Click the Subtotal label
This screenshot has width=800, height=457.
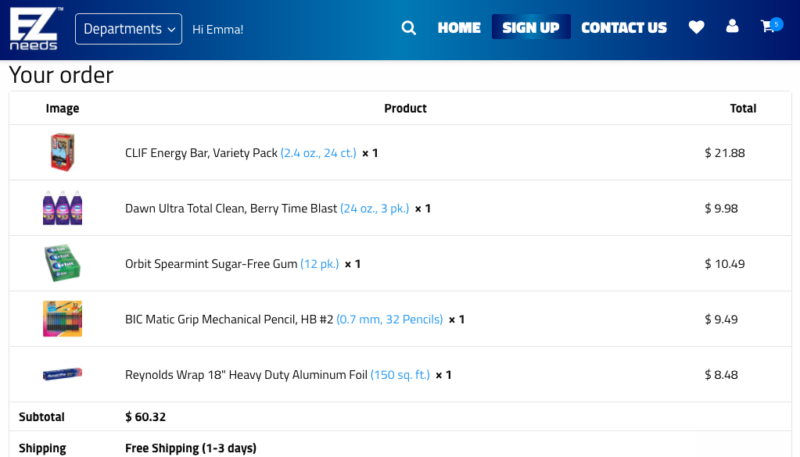coord(42,417)
